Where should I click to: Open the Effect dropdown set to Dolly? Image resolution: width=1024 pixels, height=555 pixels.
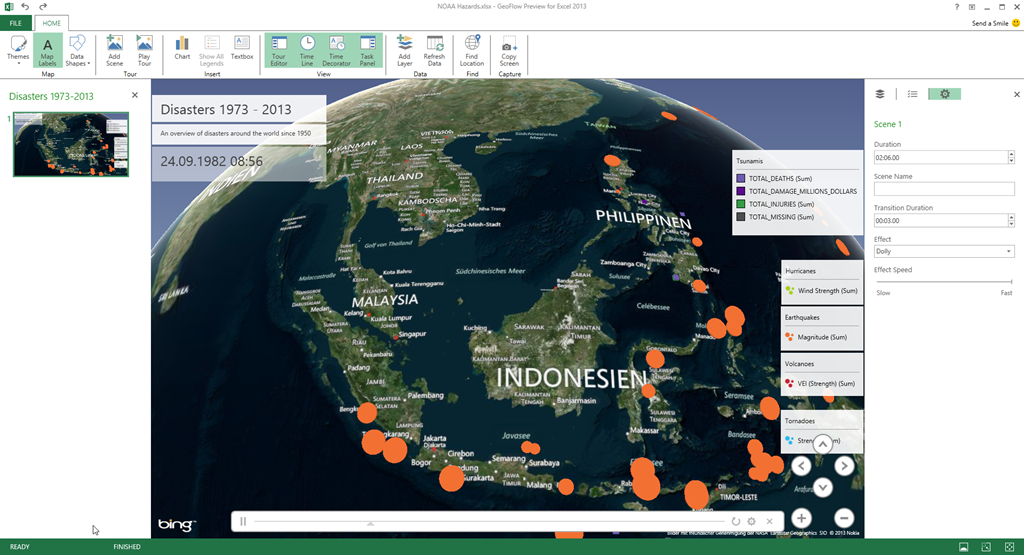(943, 251)
